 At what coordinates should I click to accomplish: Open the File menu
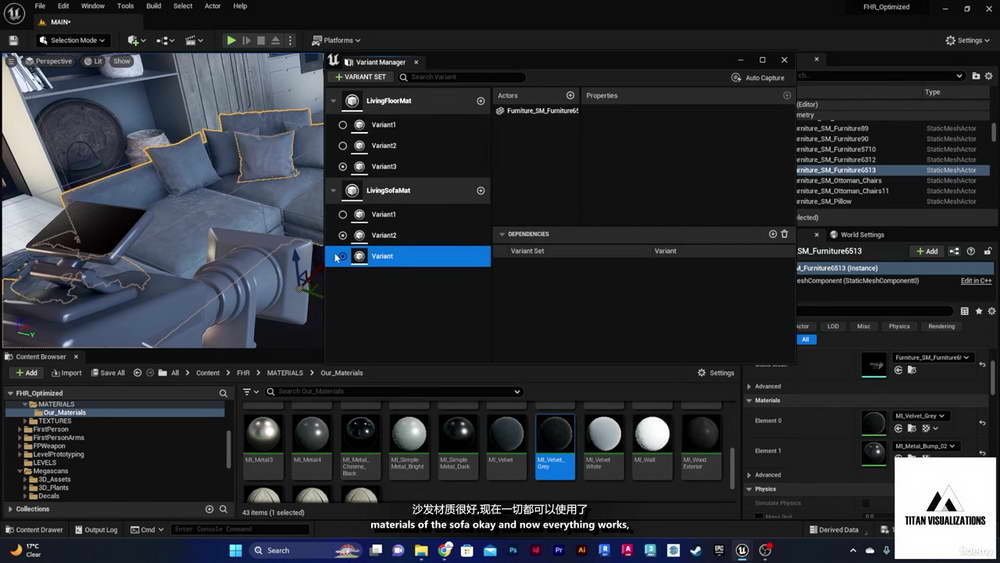[x=40, y=6]
